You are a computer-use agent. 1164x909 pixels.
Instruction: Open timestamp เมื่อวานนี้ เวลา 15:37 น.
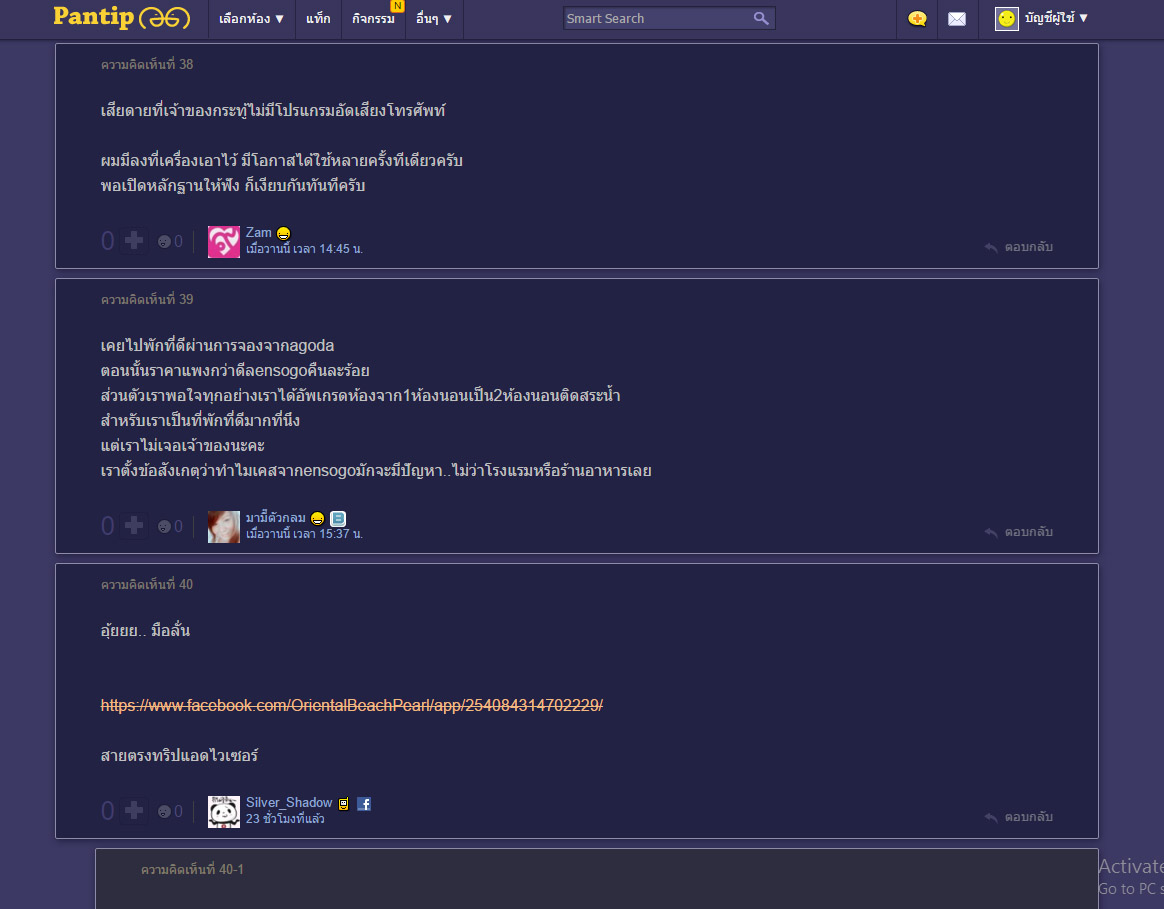point(304,534)
